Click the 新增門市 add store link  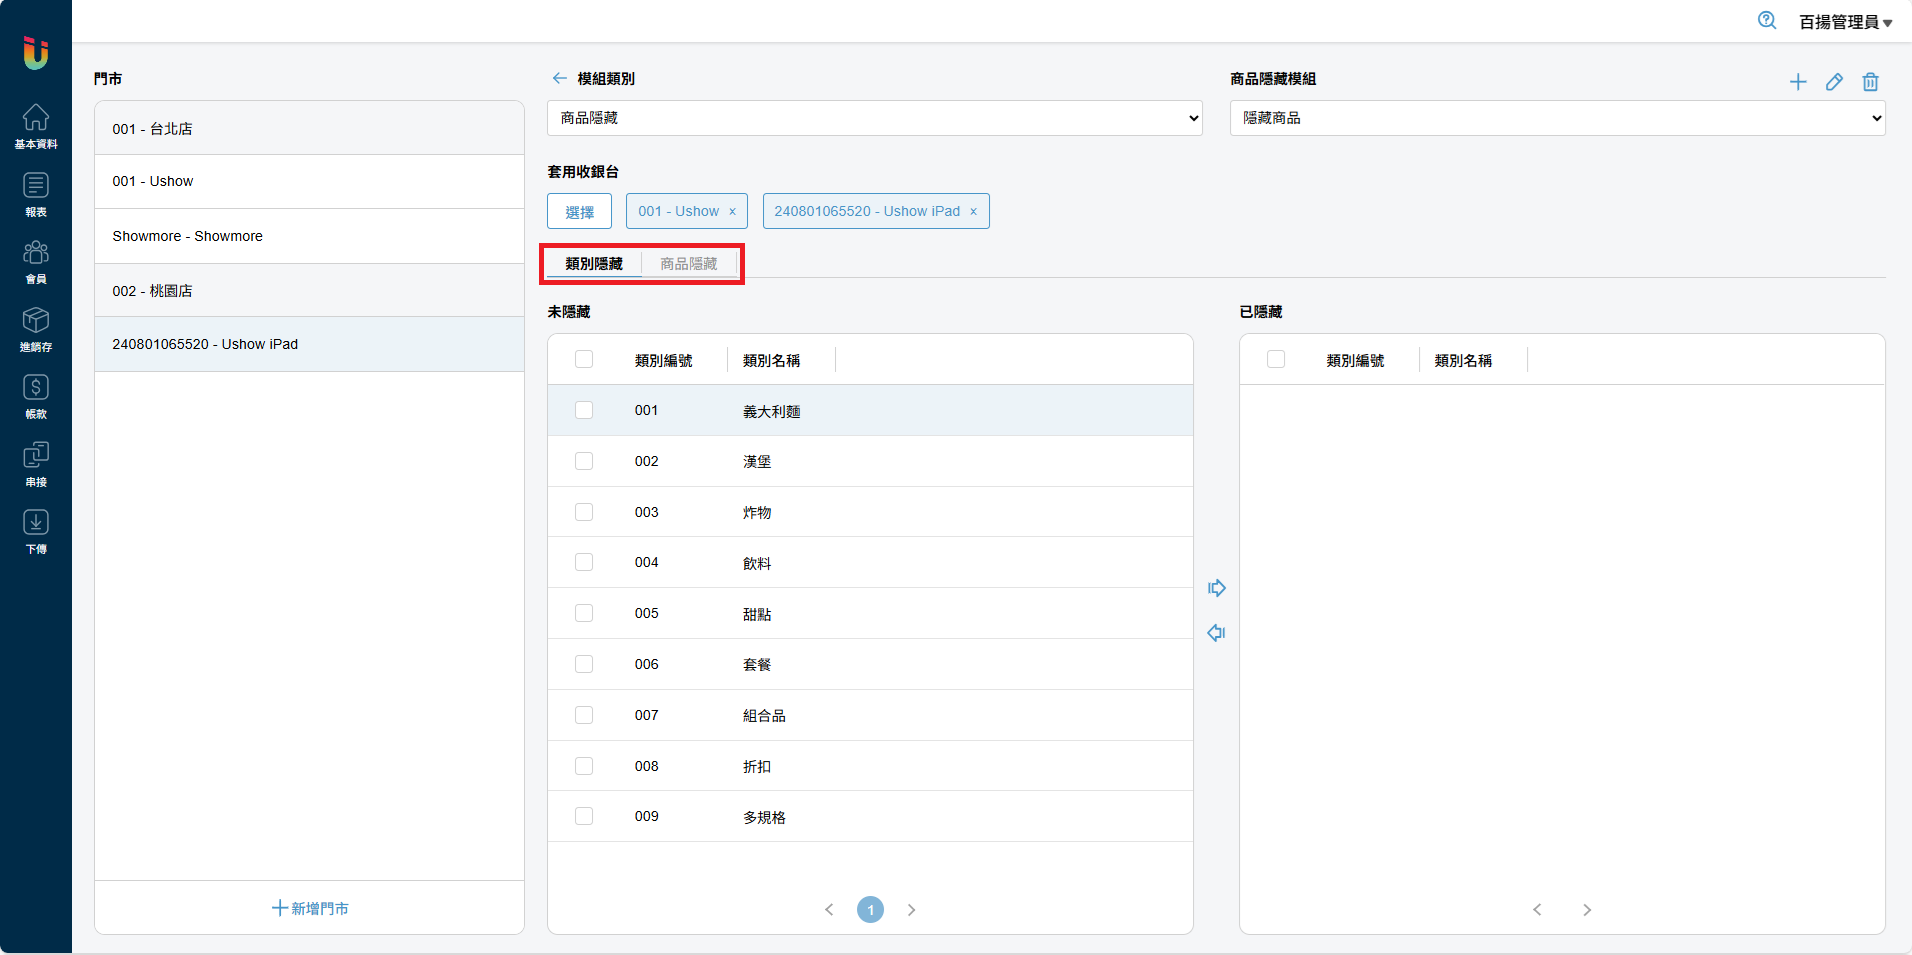[x=310, y=908]
